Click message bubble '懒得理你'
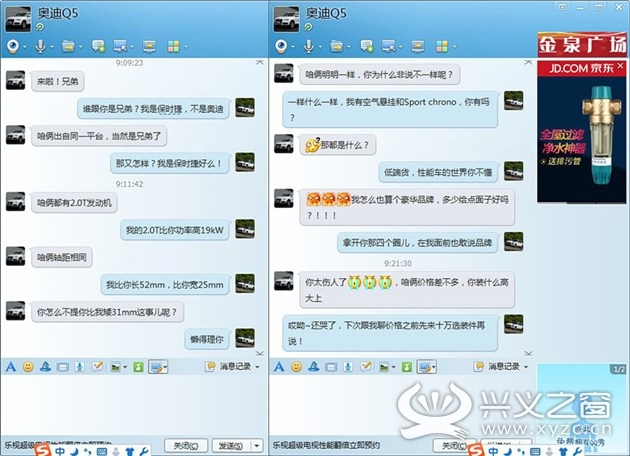This screenshot has width=630, height=456. coord(207,339)
